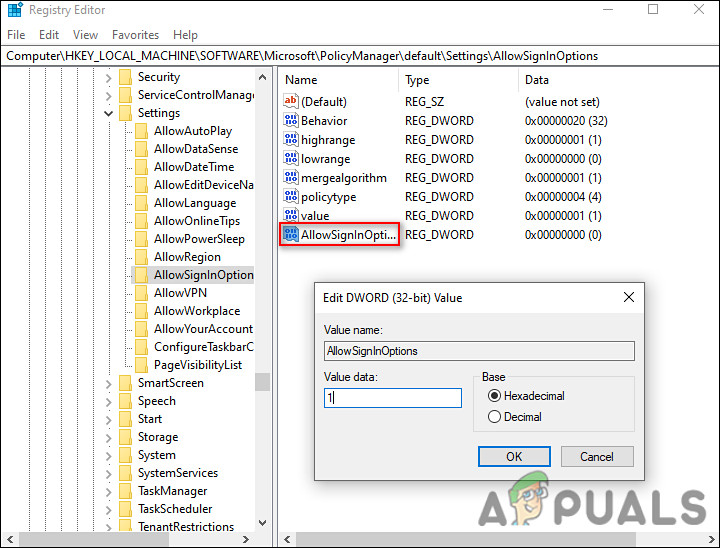
Task: Click the AllowSignInOpti... DWORD value icon
Action: pyautogui.click(x=291, y=235)
